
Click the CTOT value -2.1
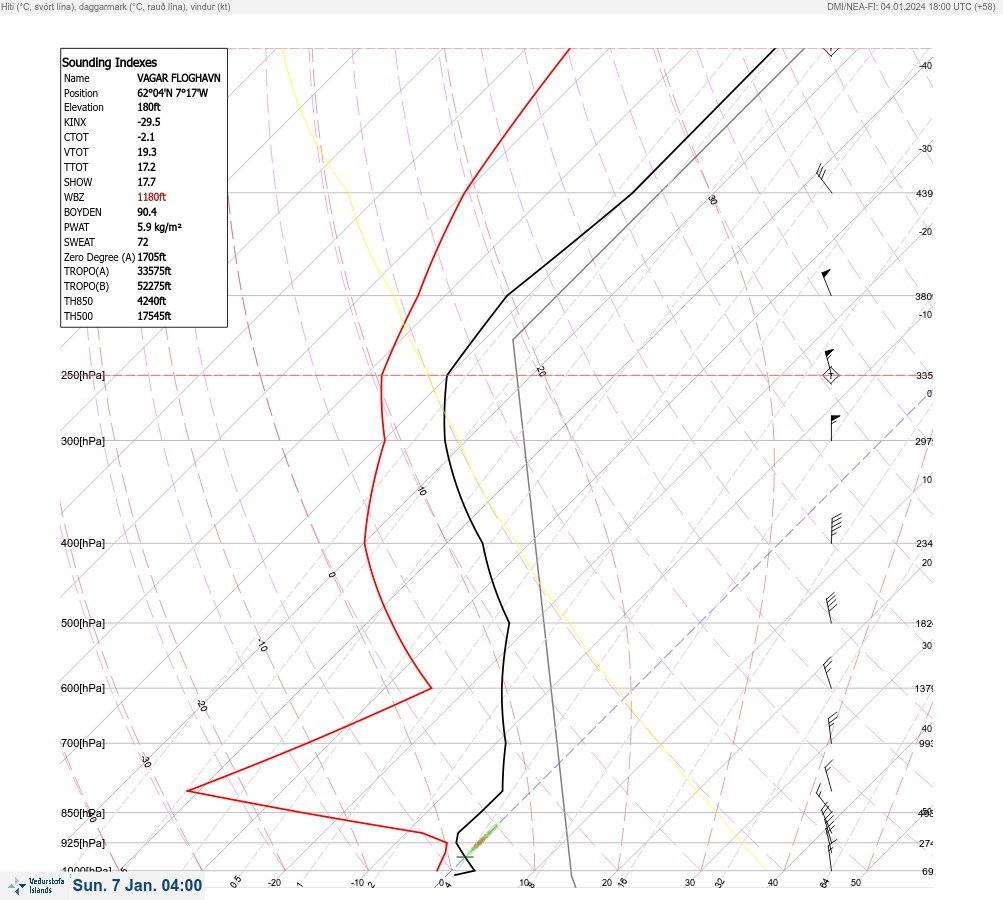[x=146, y=137]
